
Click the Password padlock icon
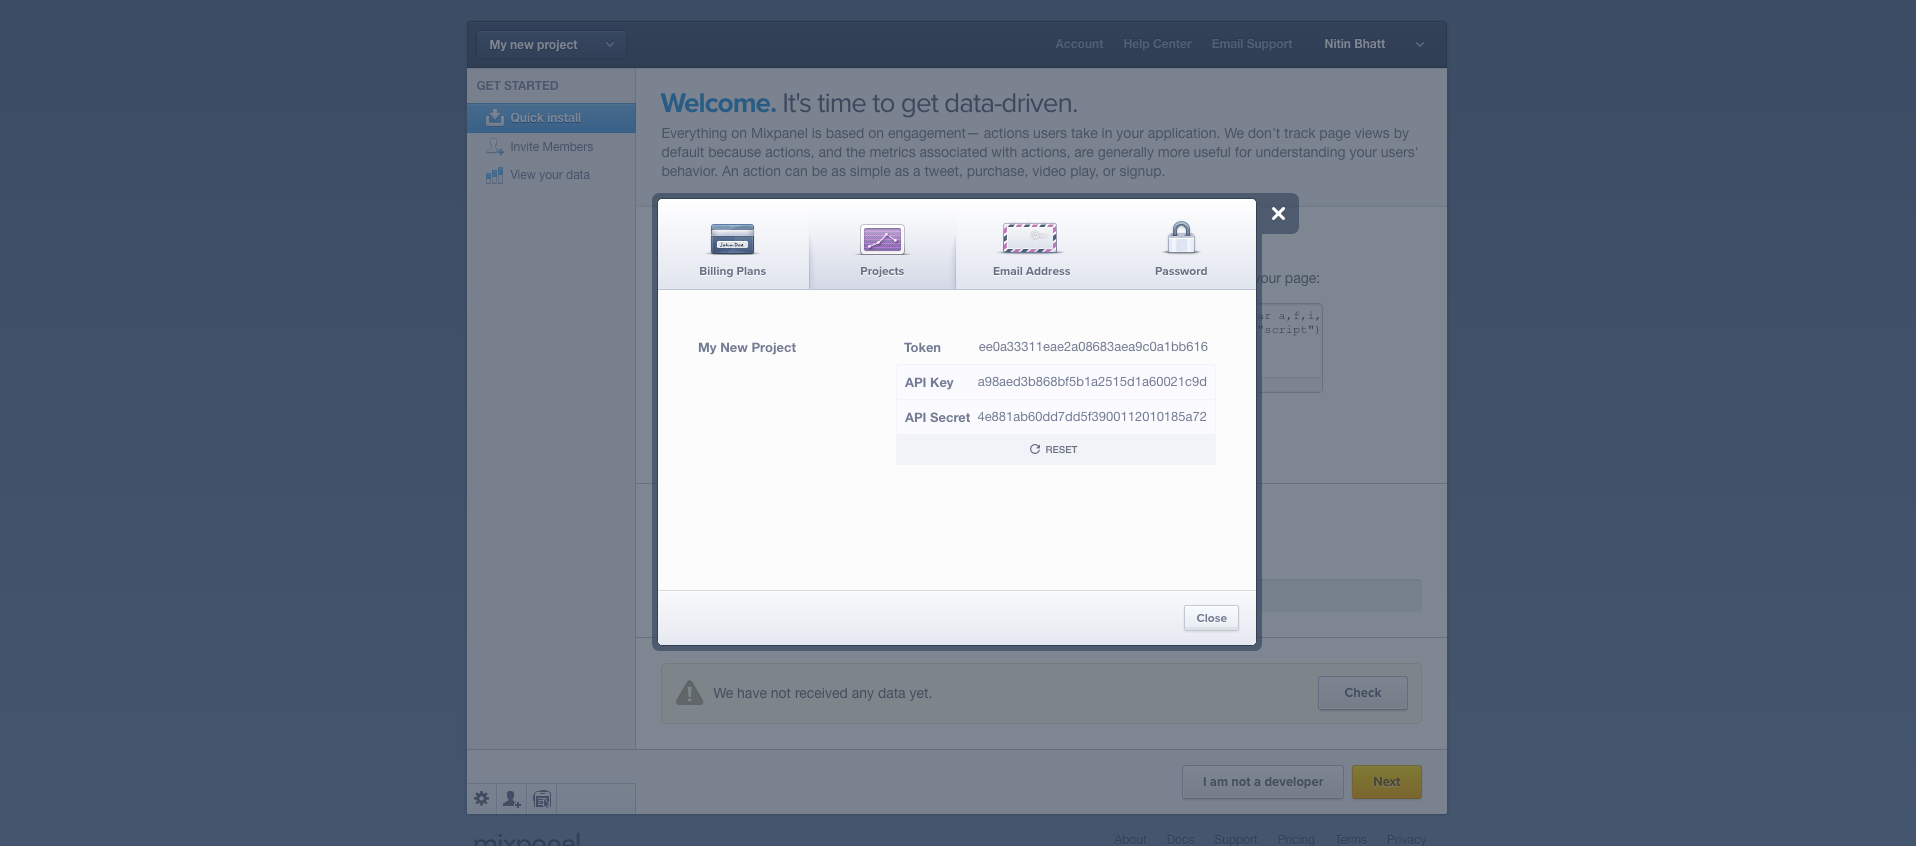[1181, 238]
